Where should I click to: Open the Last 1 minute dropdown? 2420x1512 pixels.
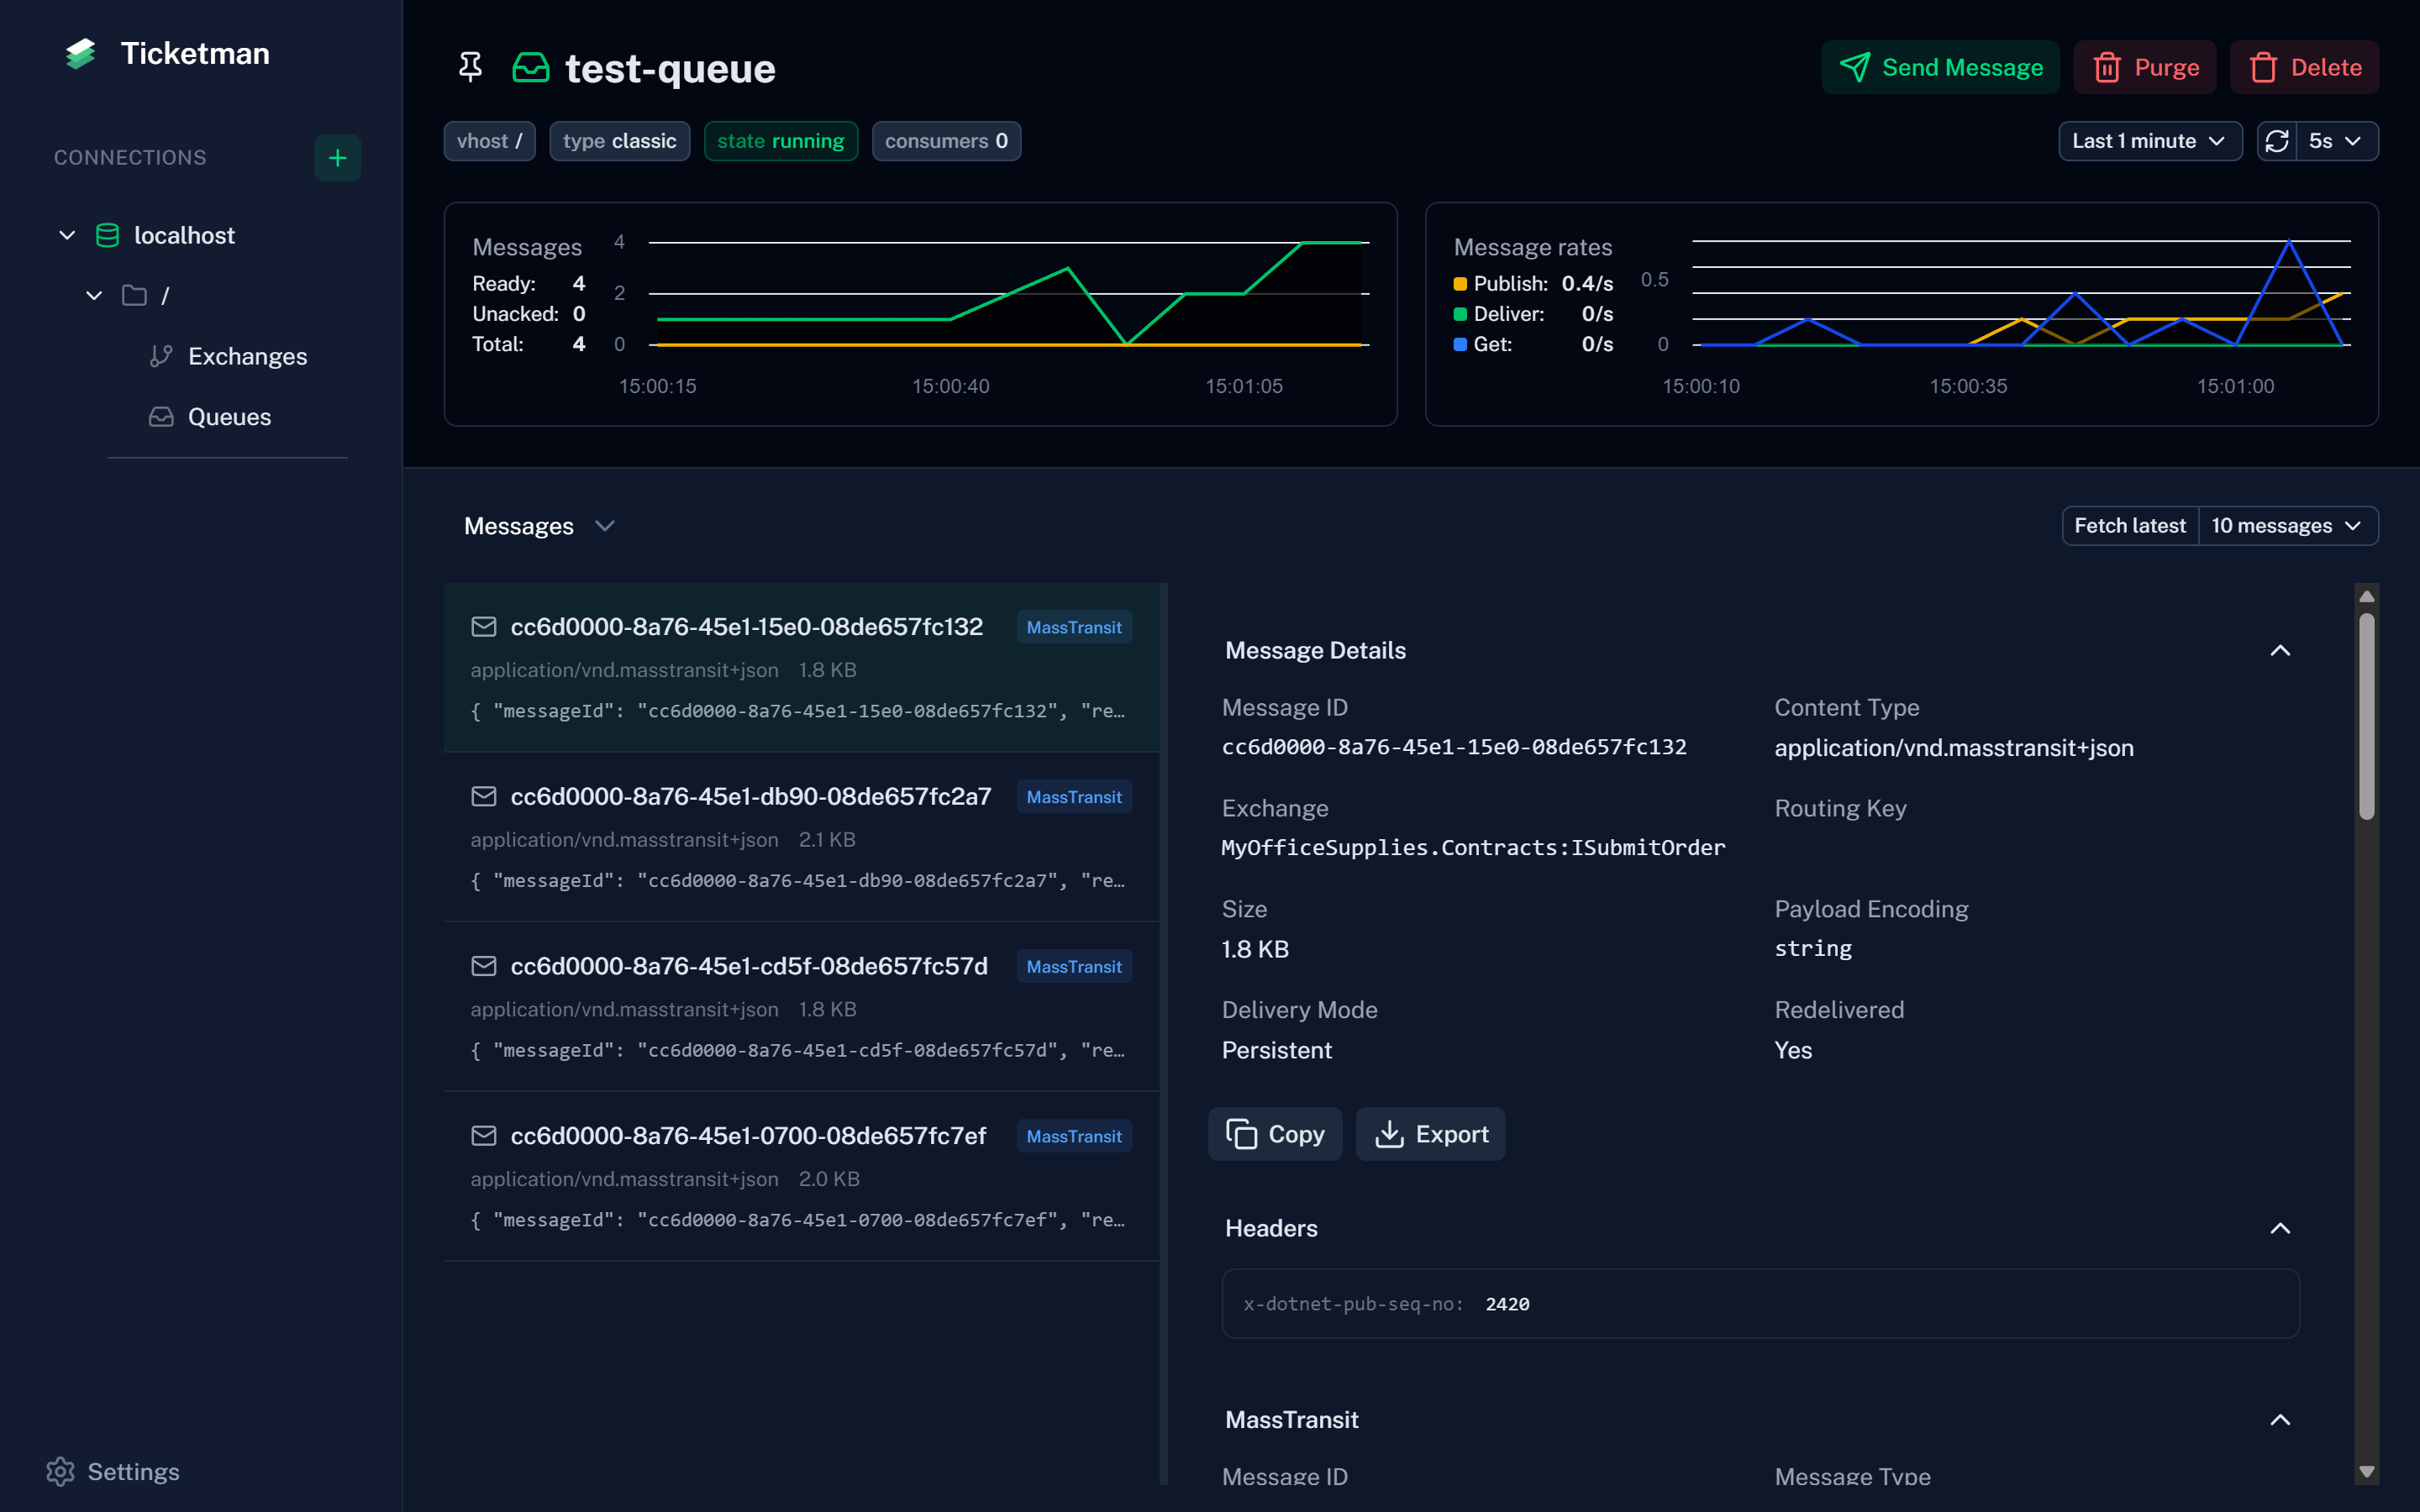pyautogui.click(x=2149, y=141)
